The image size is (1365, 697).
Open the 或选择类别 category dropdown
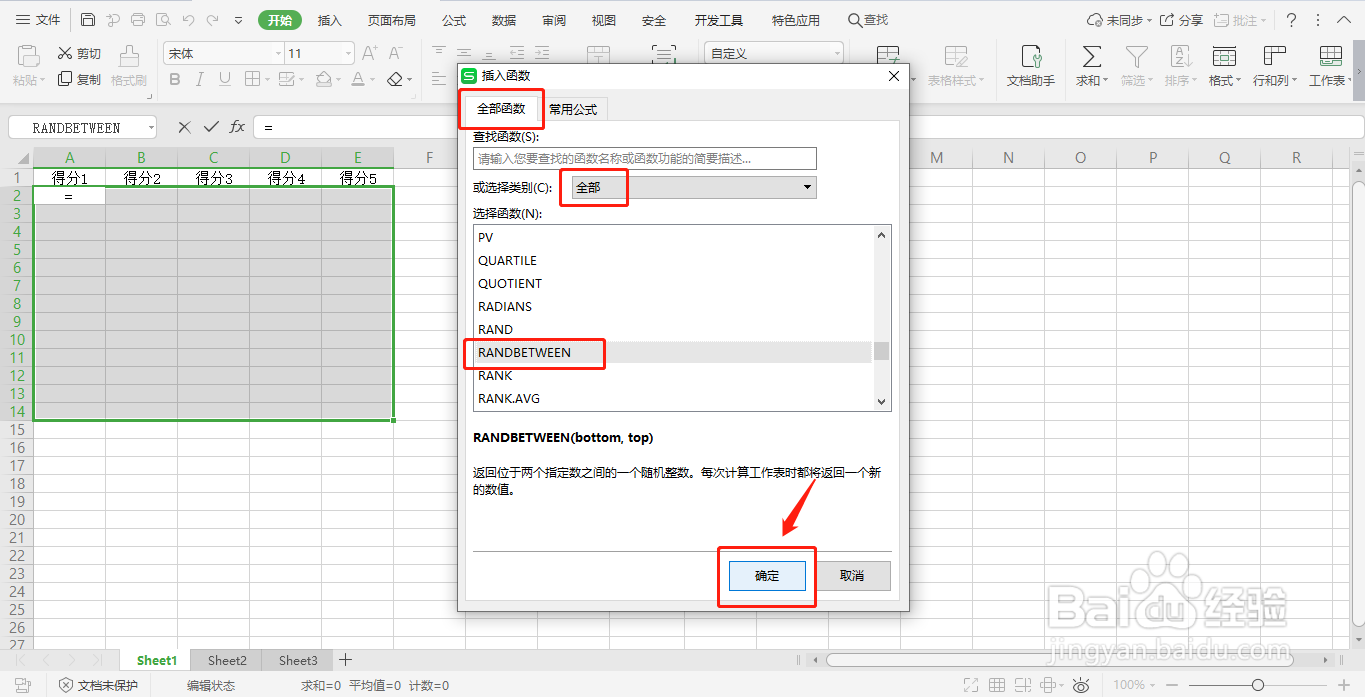pos(806,187)
